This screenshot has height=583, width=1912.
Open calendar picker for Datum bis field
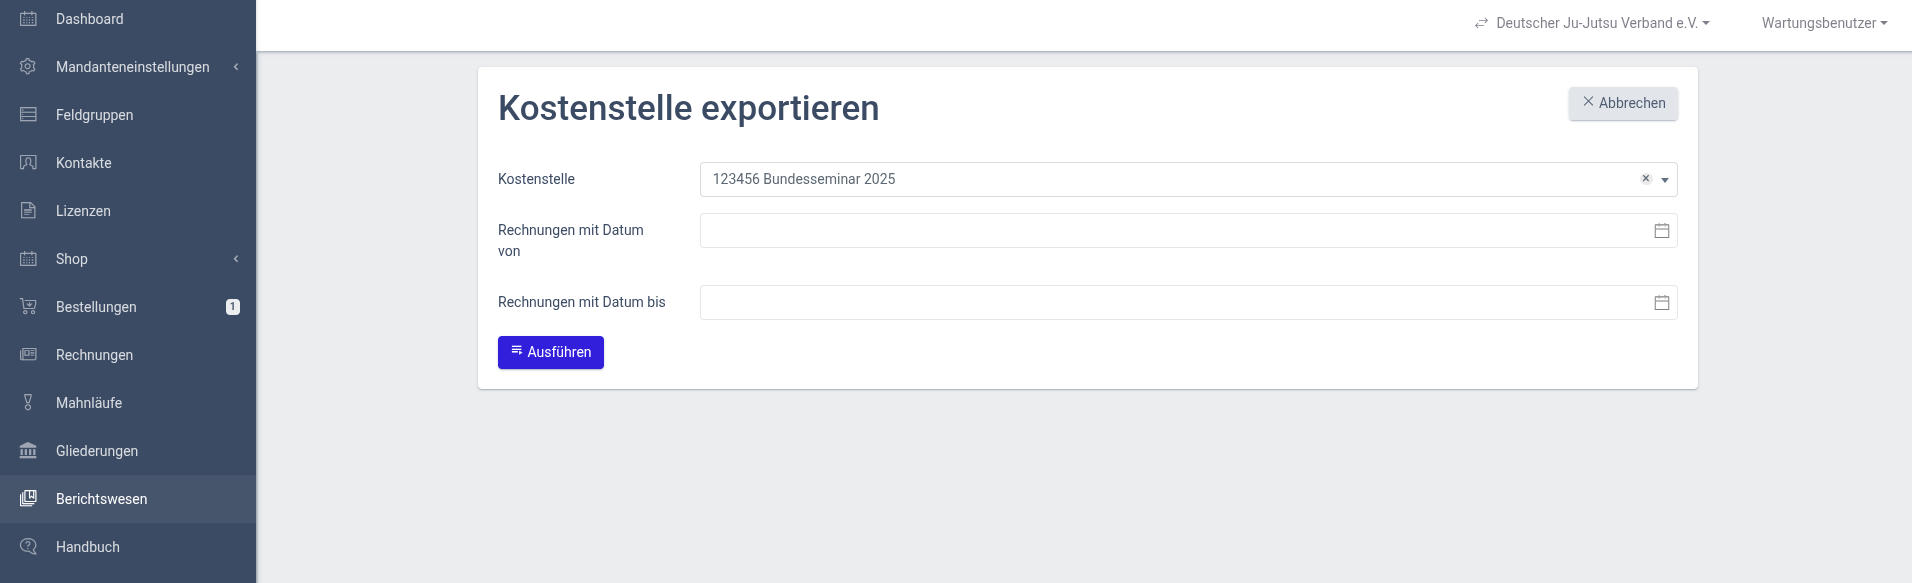click(x=1661, y=303)
